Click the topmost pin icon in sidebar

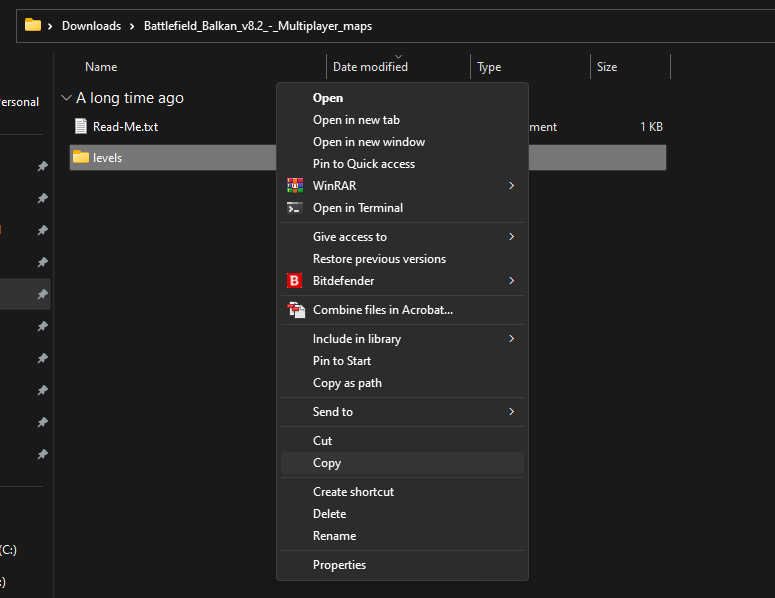coord(42,167)
